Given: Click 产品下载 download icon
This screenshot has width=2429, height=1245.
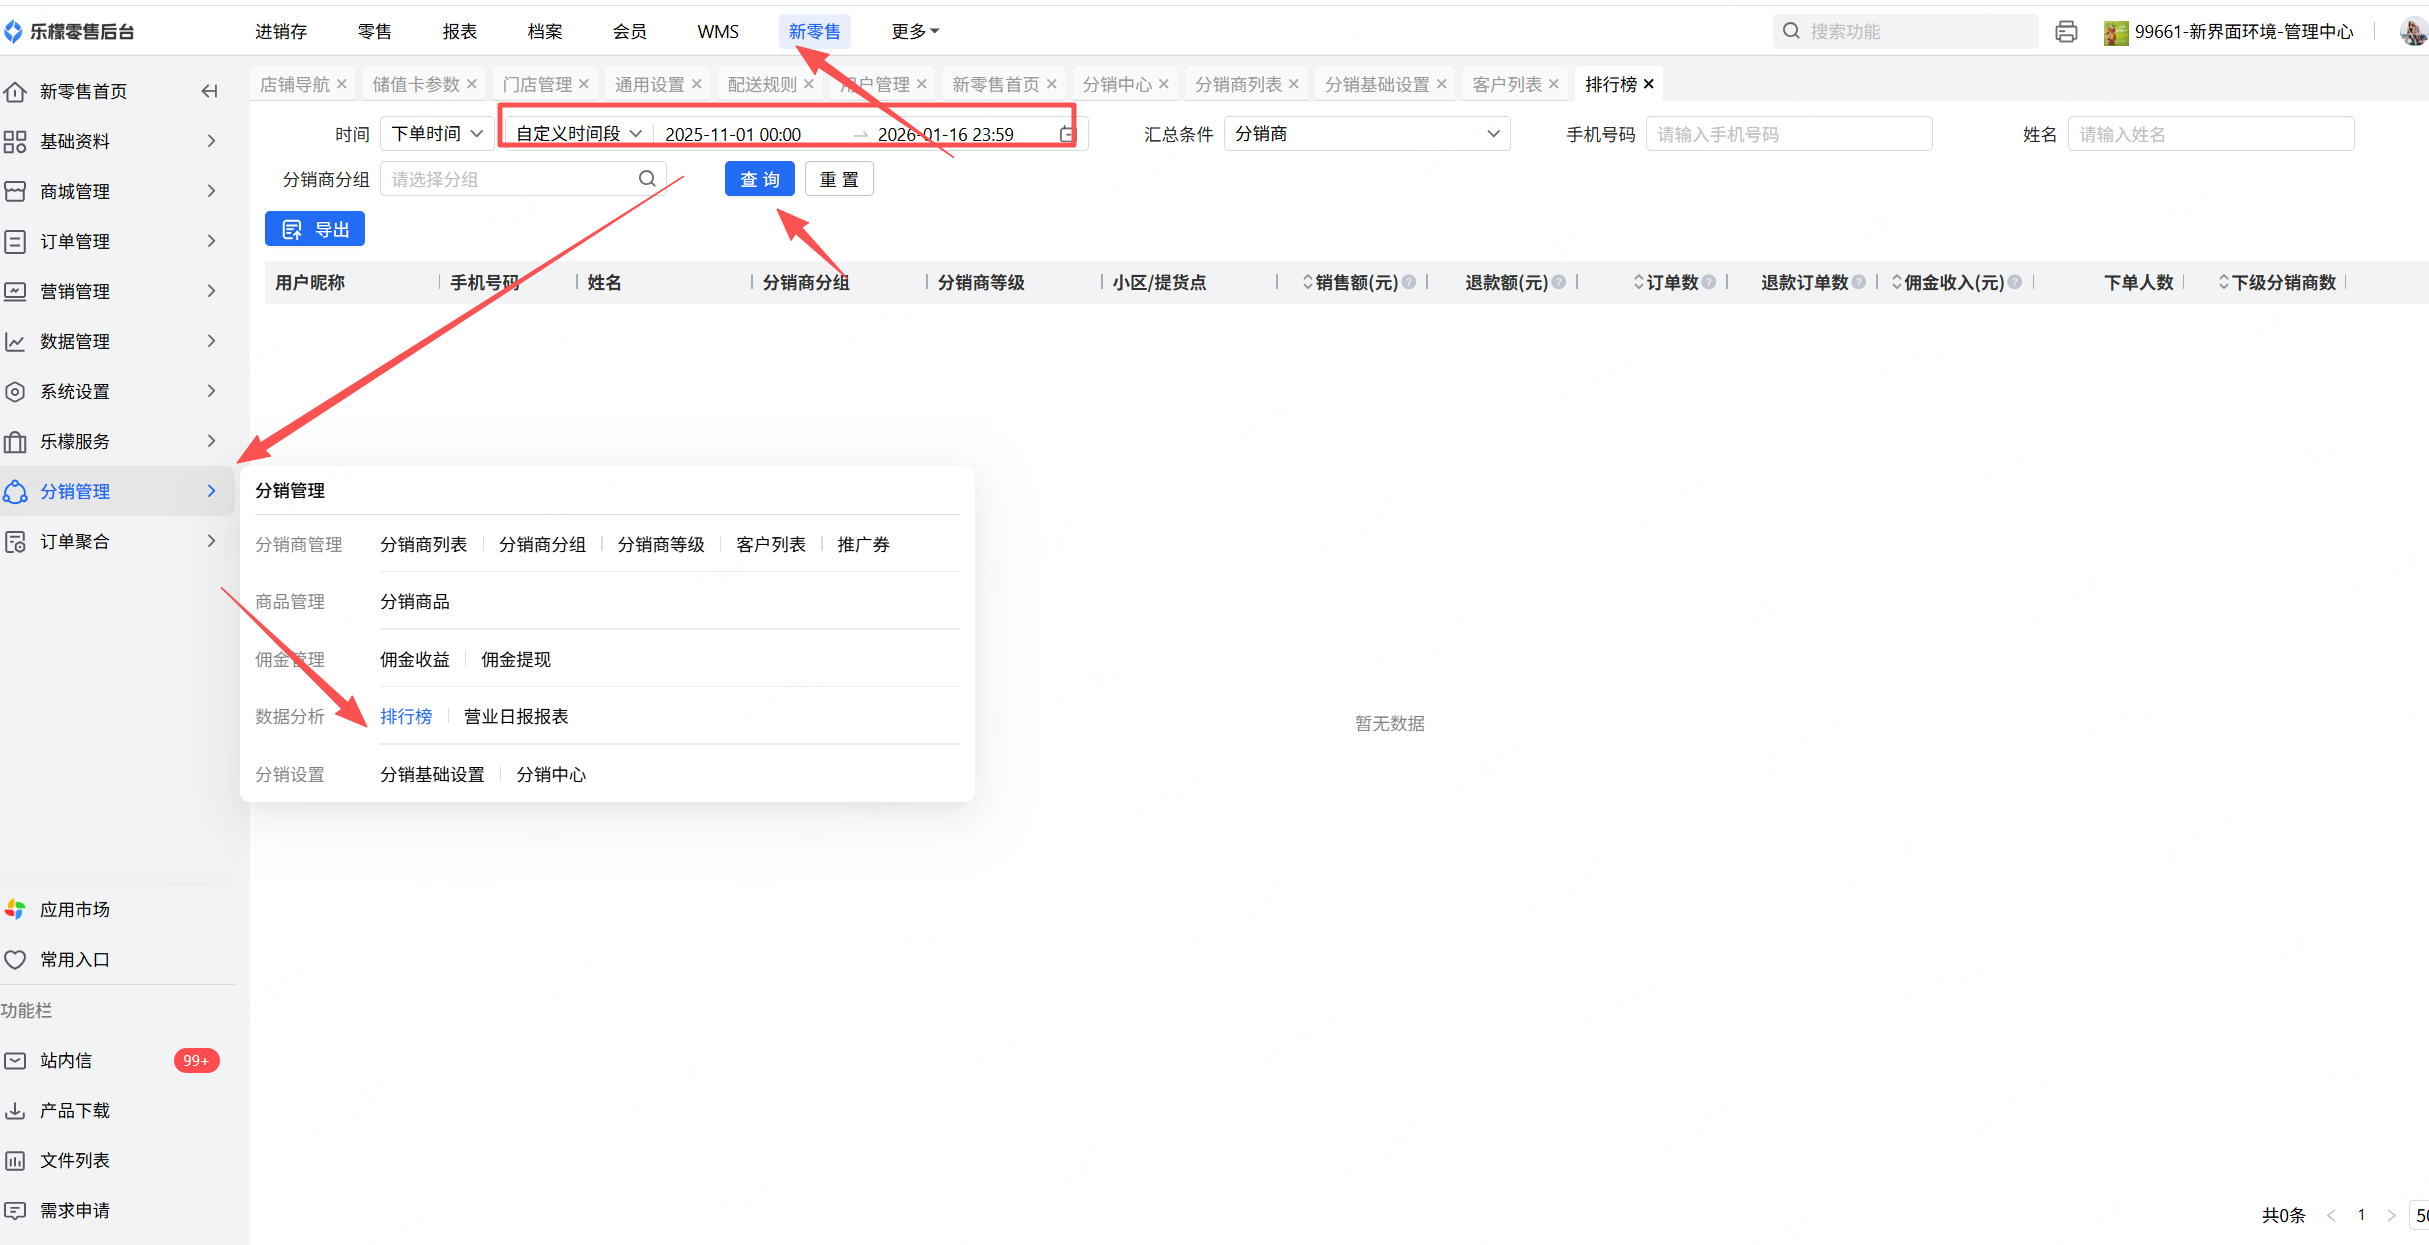Looking at the screenshot, I should point(15,1110).
